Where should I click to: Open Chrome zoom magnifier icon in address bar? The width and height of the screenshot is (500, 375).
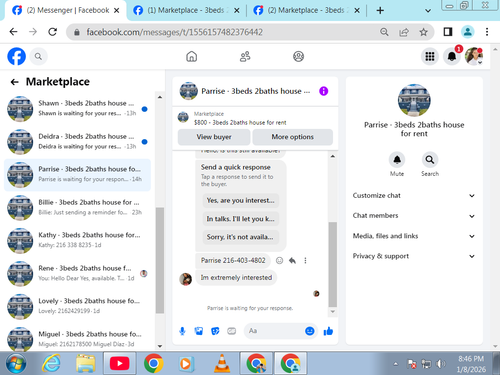click(x=384, y=32)
